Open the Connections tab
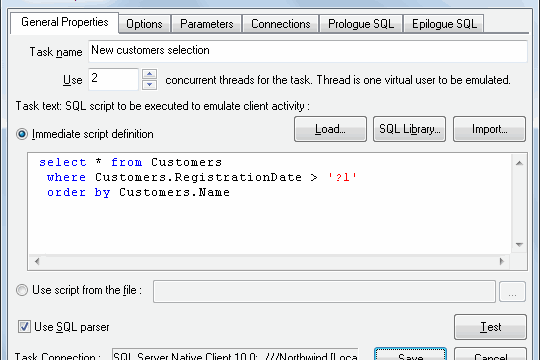This screenshot has width=540, height=360. (281, 24)
